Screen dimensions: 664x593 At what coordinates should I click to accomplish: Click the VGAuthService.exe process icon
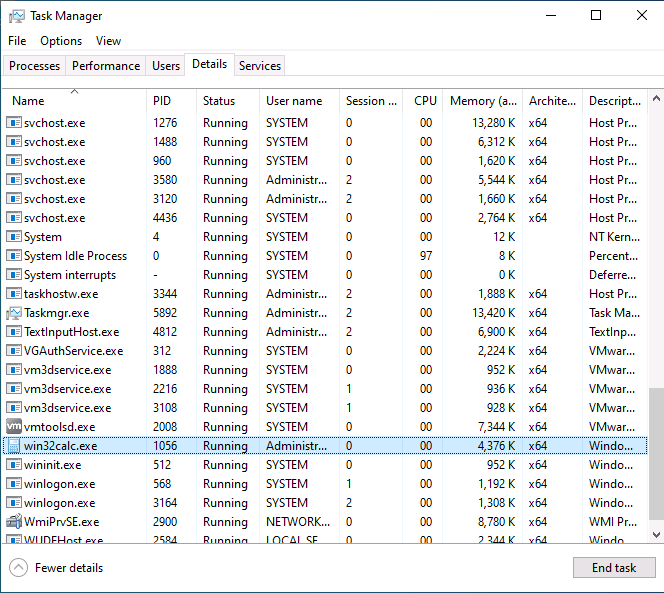14,351
